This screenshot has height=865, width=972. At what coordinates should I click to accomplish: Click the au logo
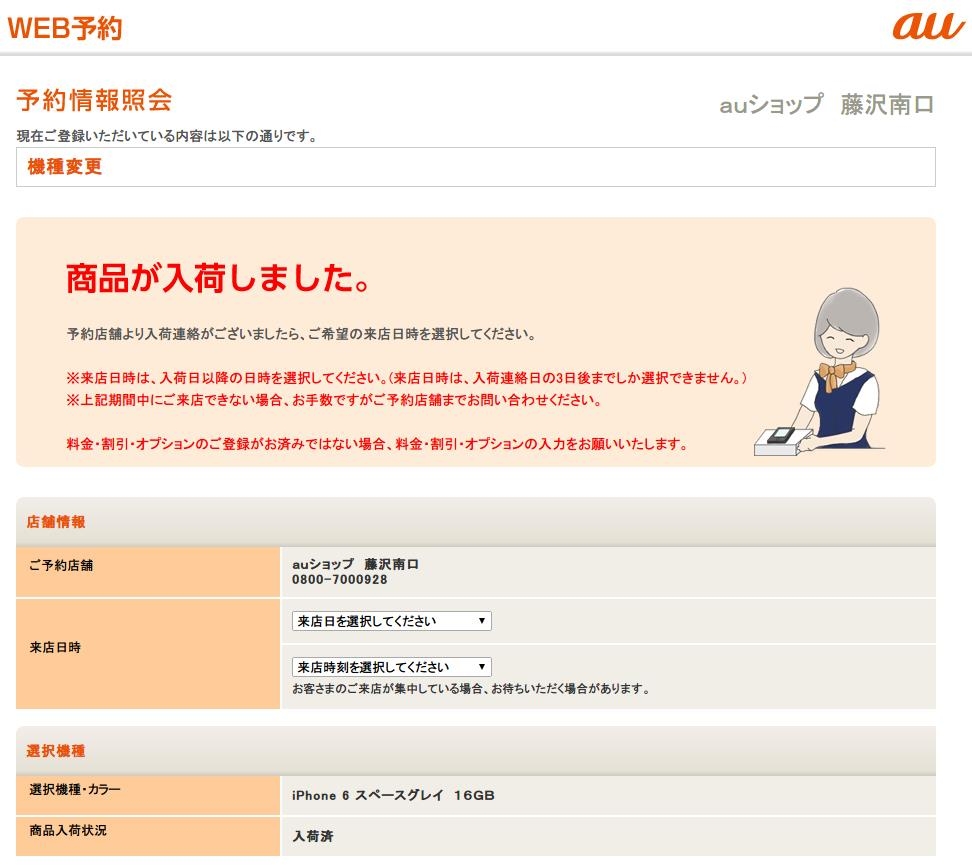click(x=928, y=27)
